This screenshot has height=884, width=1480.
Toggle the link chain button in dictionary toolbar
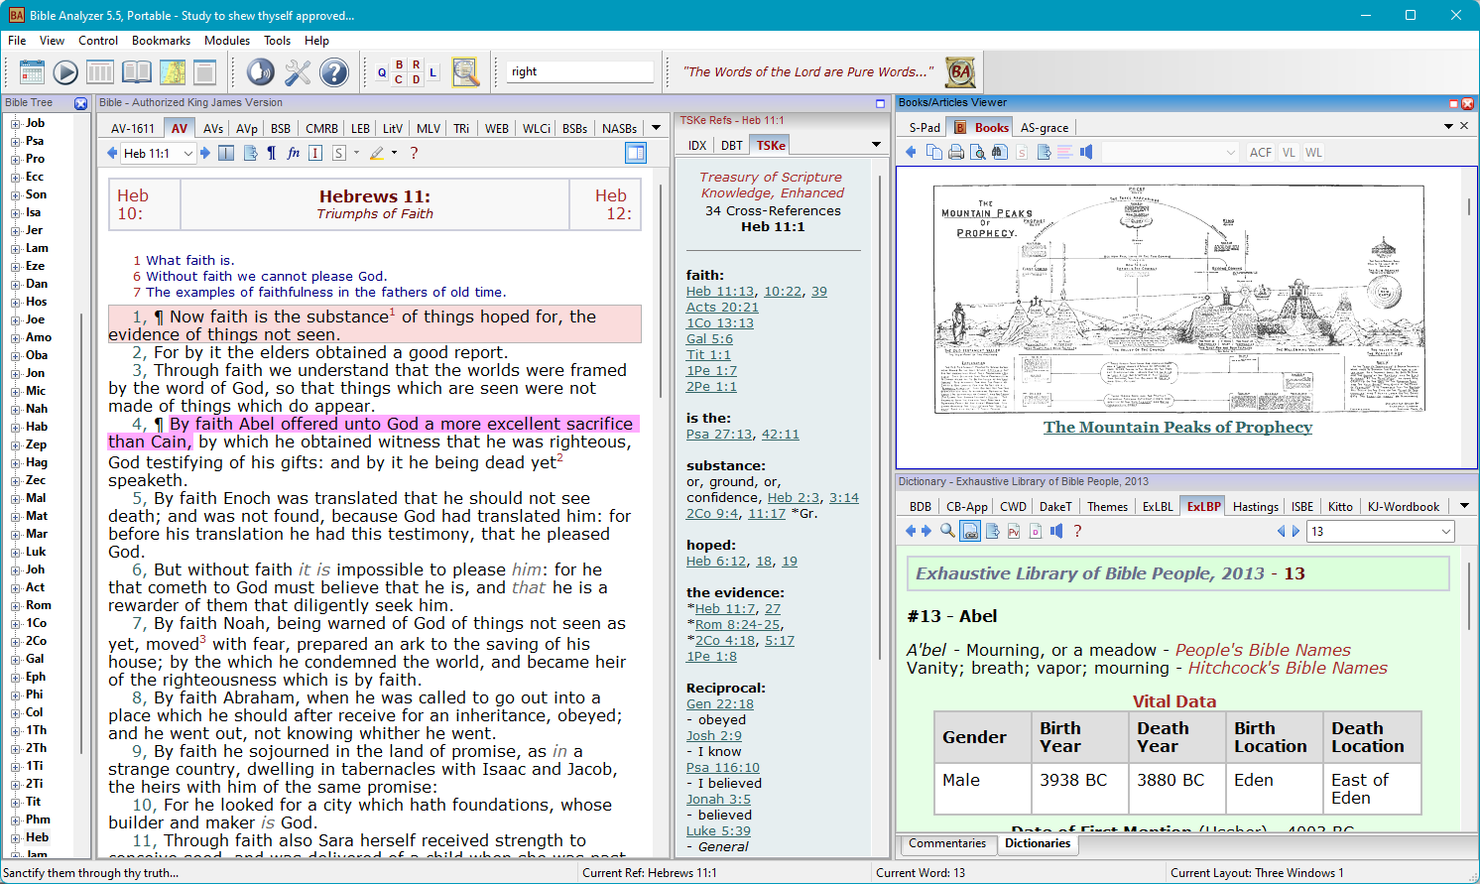970,531
